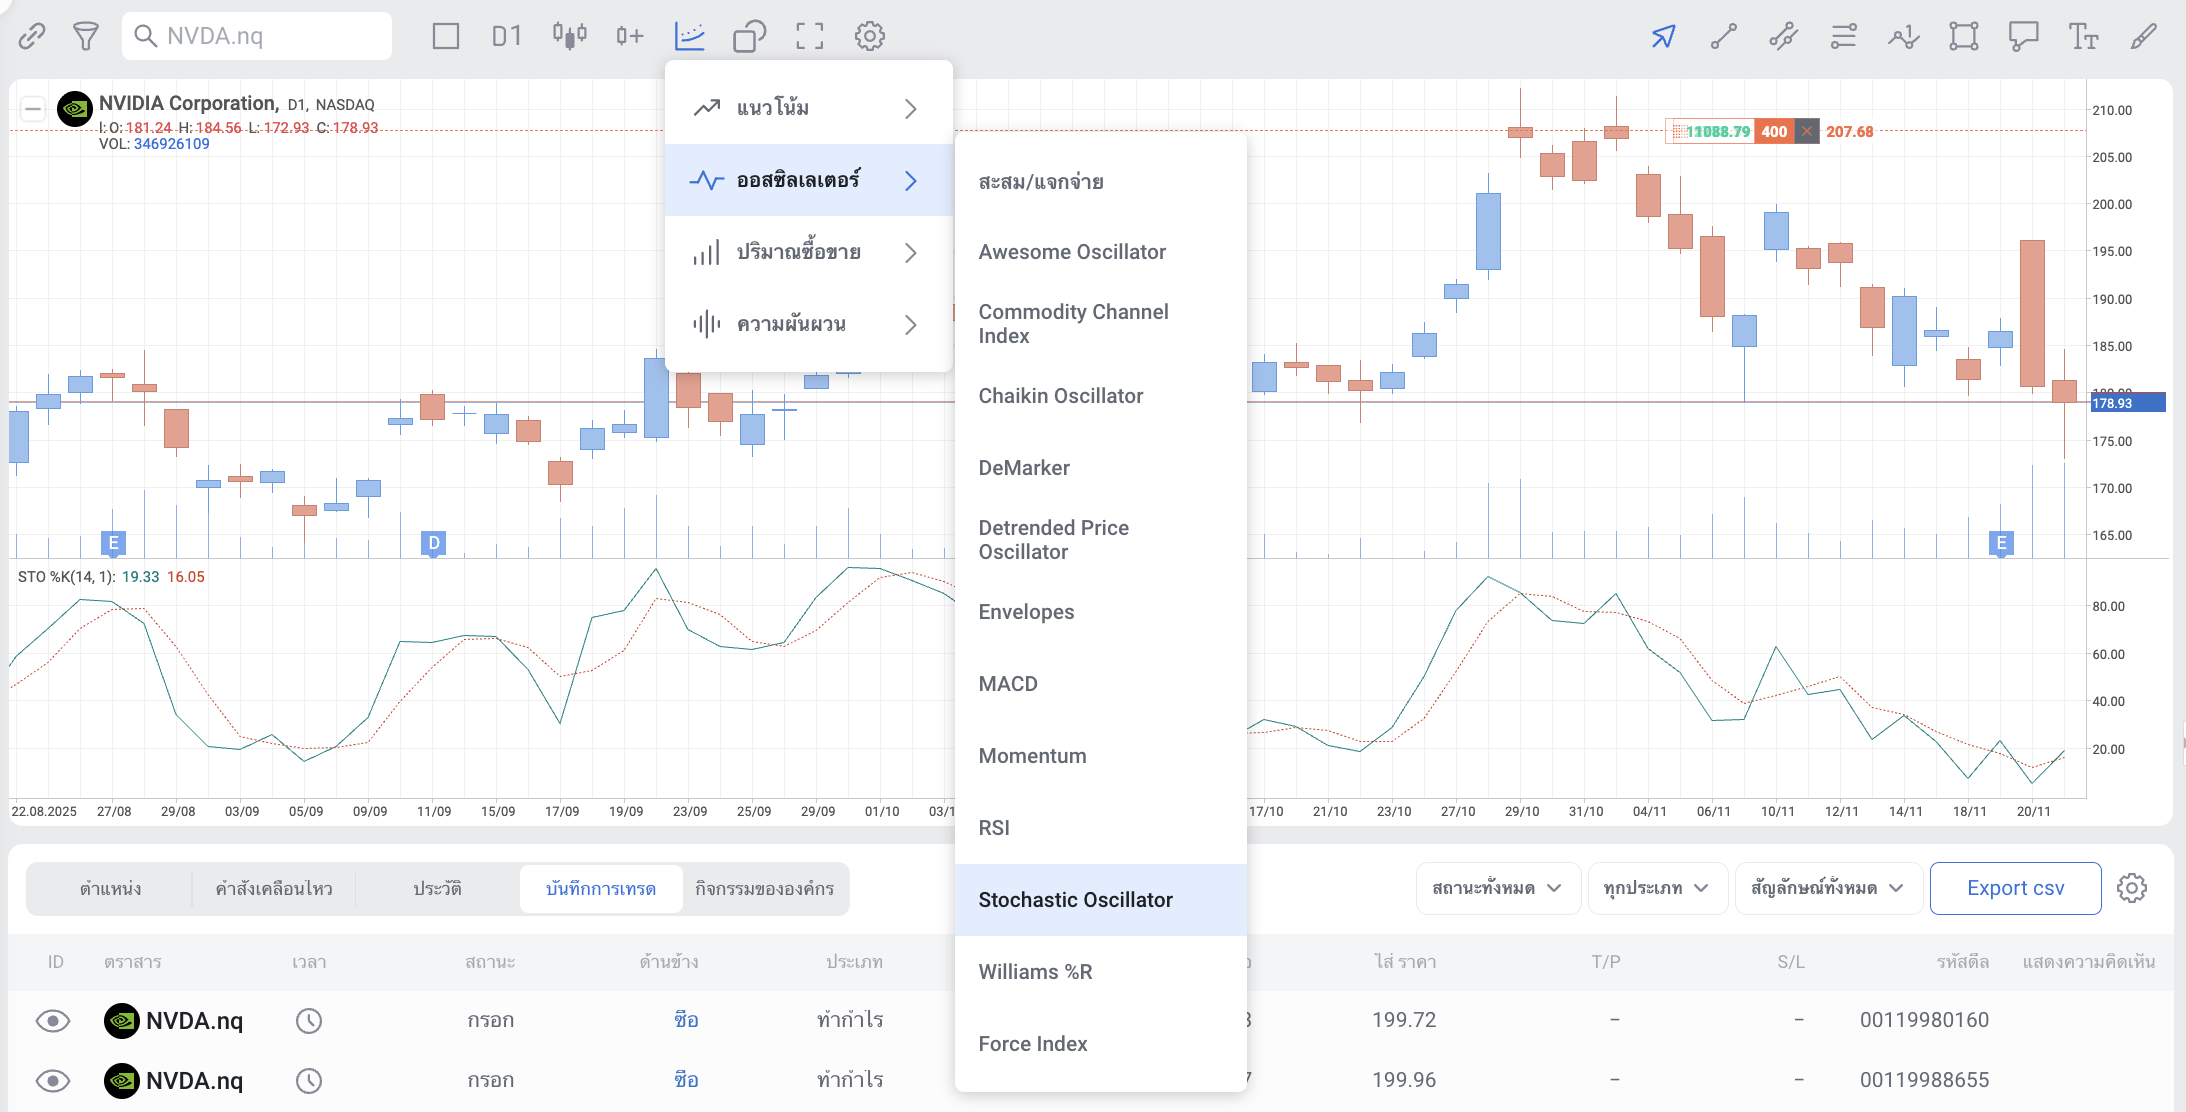Open the ทุกประเภท type dropdown
Image resolution: width=2186 pixels, height=1112 pixels.
tap(1656, 888)
